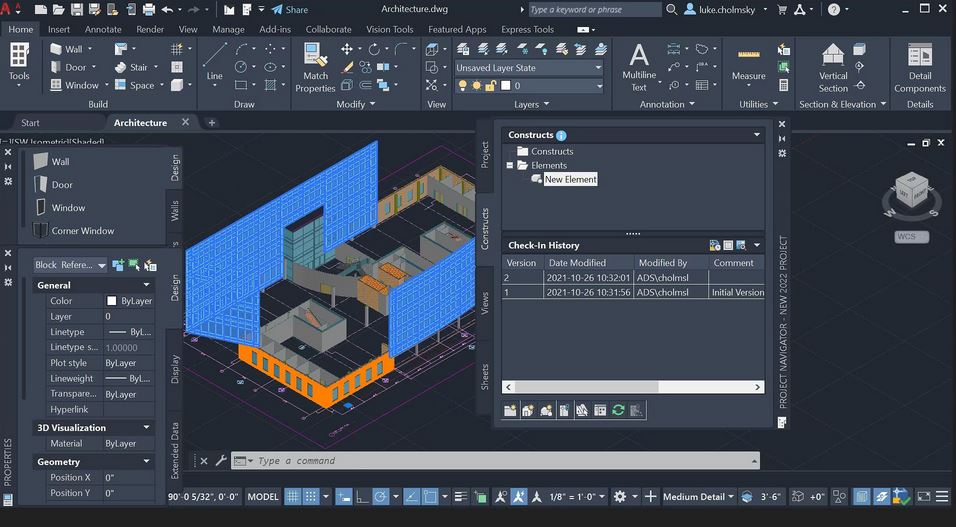
Task: Toggle clean screen icon in status bar
Action: 924,497
